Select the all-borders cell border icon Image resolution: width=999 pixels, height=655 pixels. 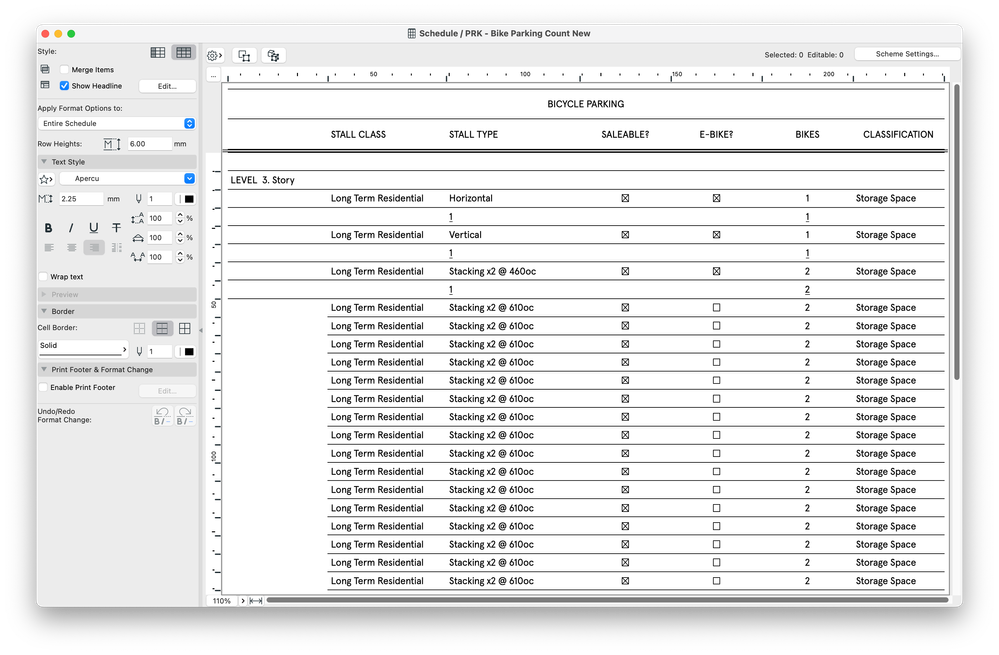(x=185, y=328)
